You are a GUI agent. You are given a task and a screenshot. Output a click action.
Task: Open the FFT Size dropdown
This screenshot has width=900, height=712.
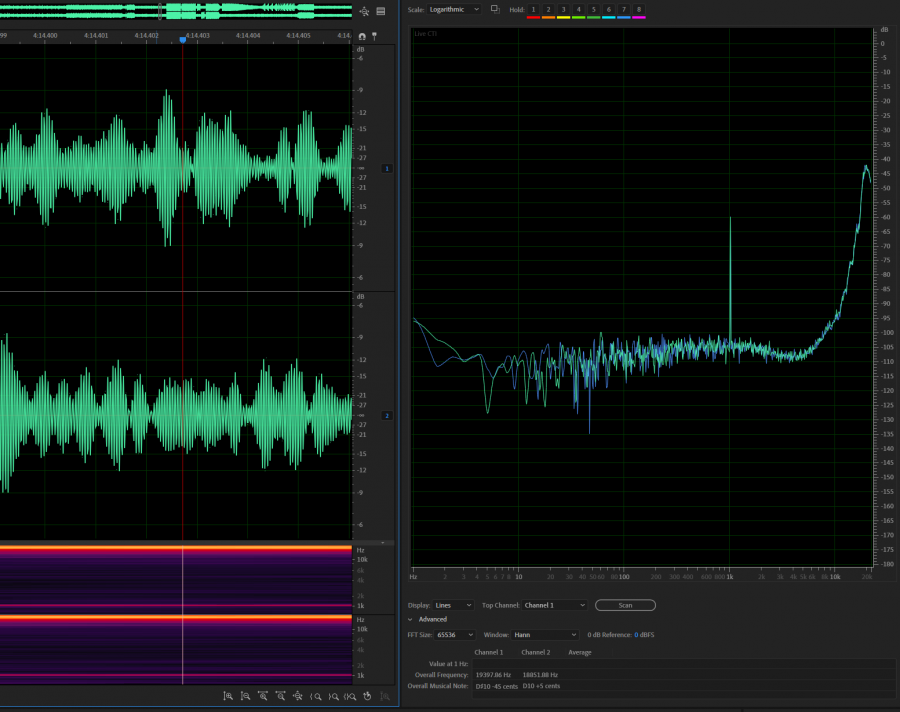[455, 635]
